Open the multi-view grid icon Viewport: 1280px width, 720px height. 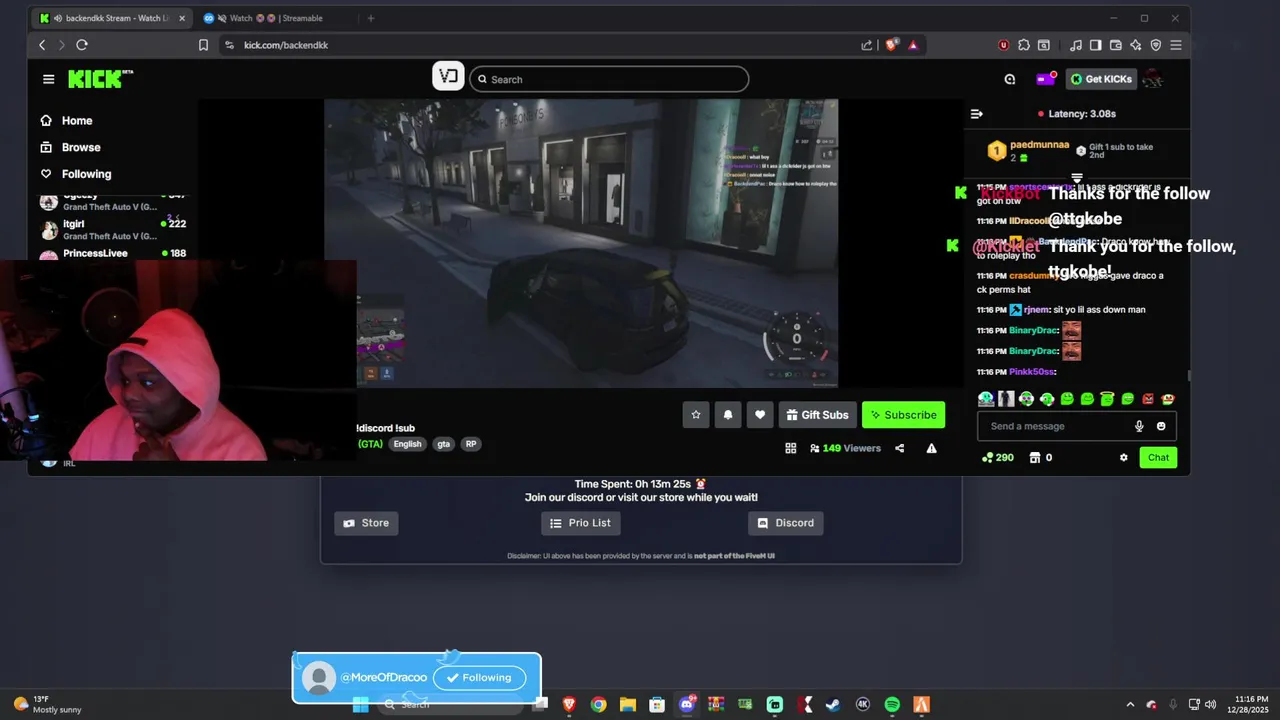[790, 448]
